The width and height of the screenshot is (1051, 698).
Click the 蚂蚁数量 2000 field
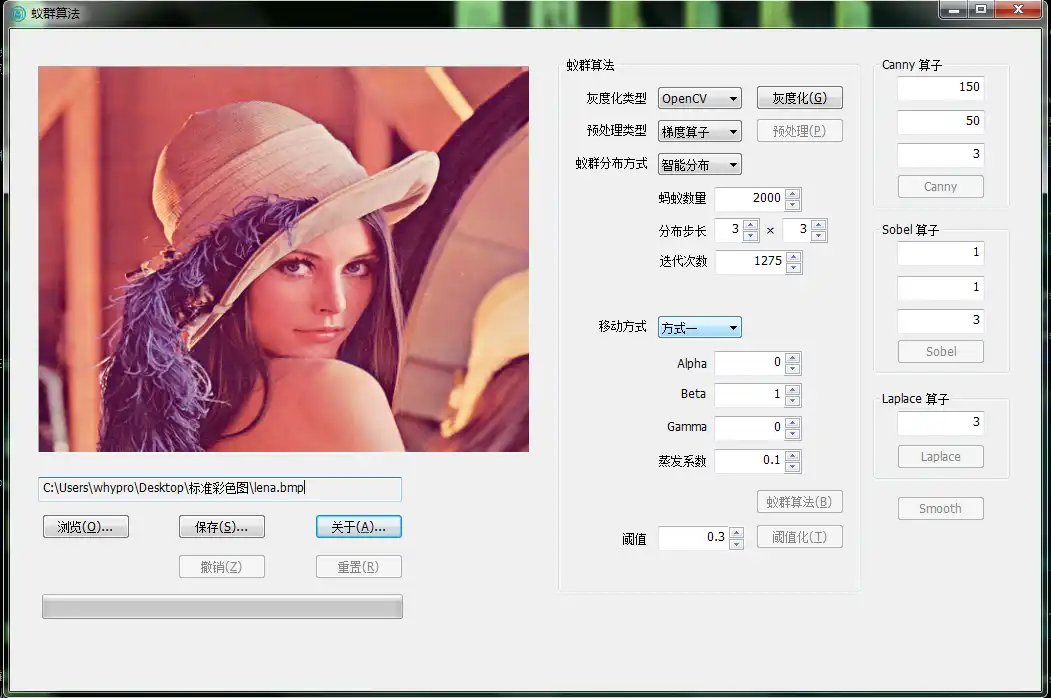tap(750, 198)
